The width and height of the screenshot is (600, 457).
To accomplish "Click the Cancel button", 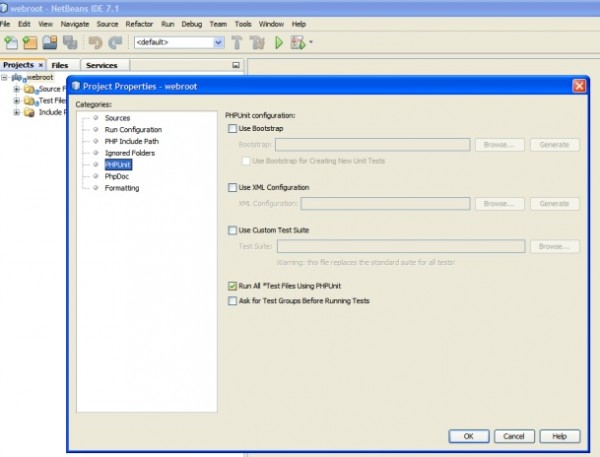I will tap(514, 436).
